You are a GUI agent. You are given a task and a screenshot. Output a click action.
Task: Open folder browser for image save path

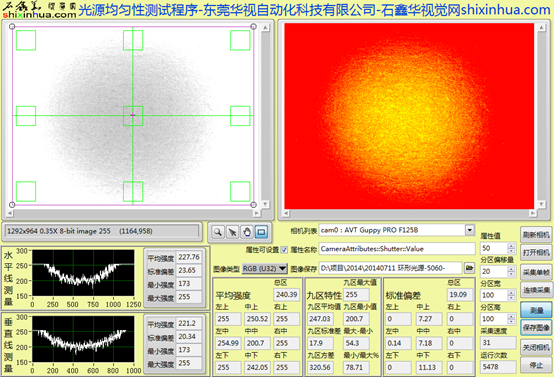(469, 268)
